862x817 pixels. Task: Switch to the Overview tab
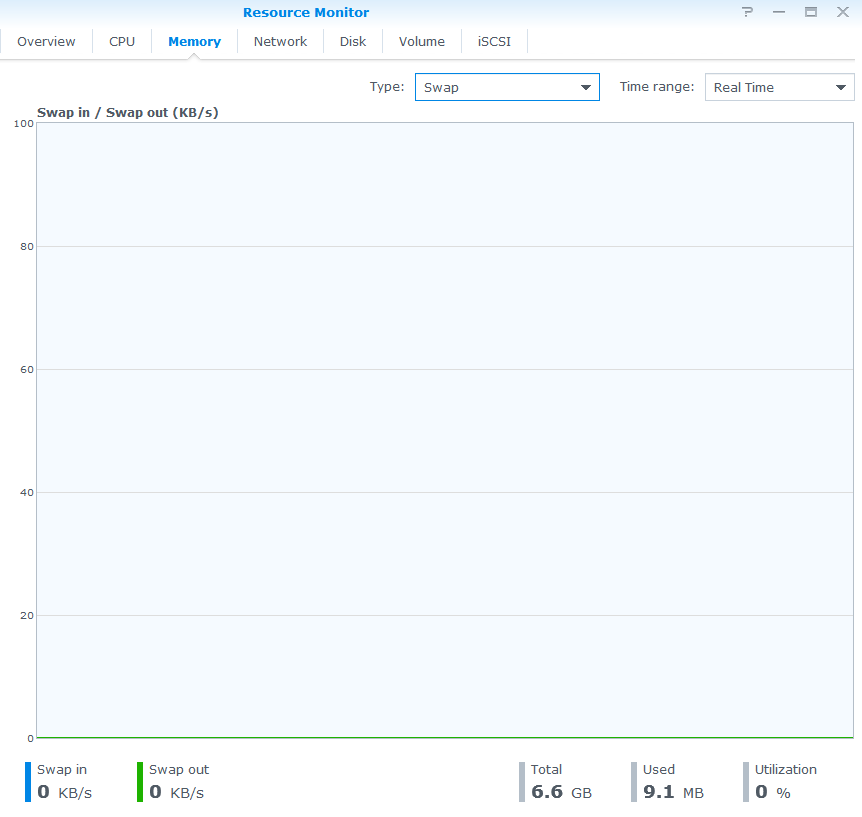46,42
